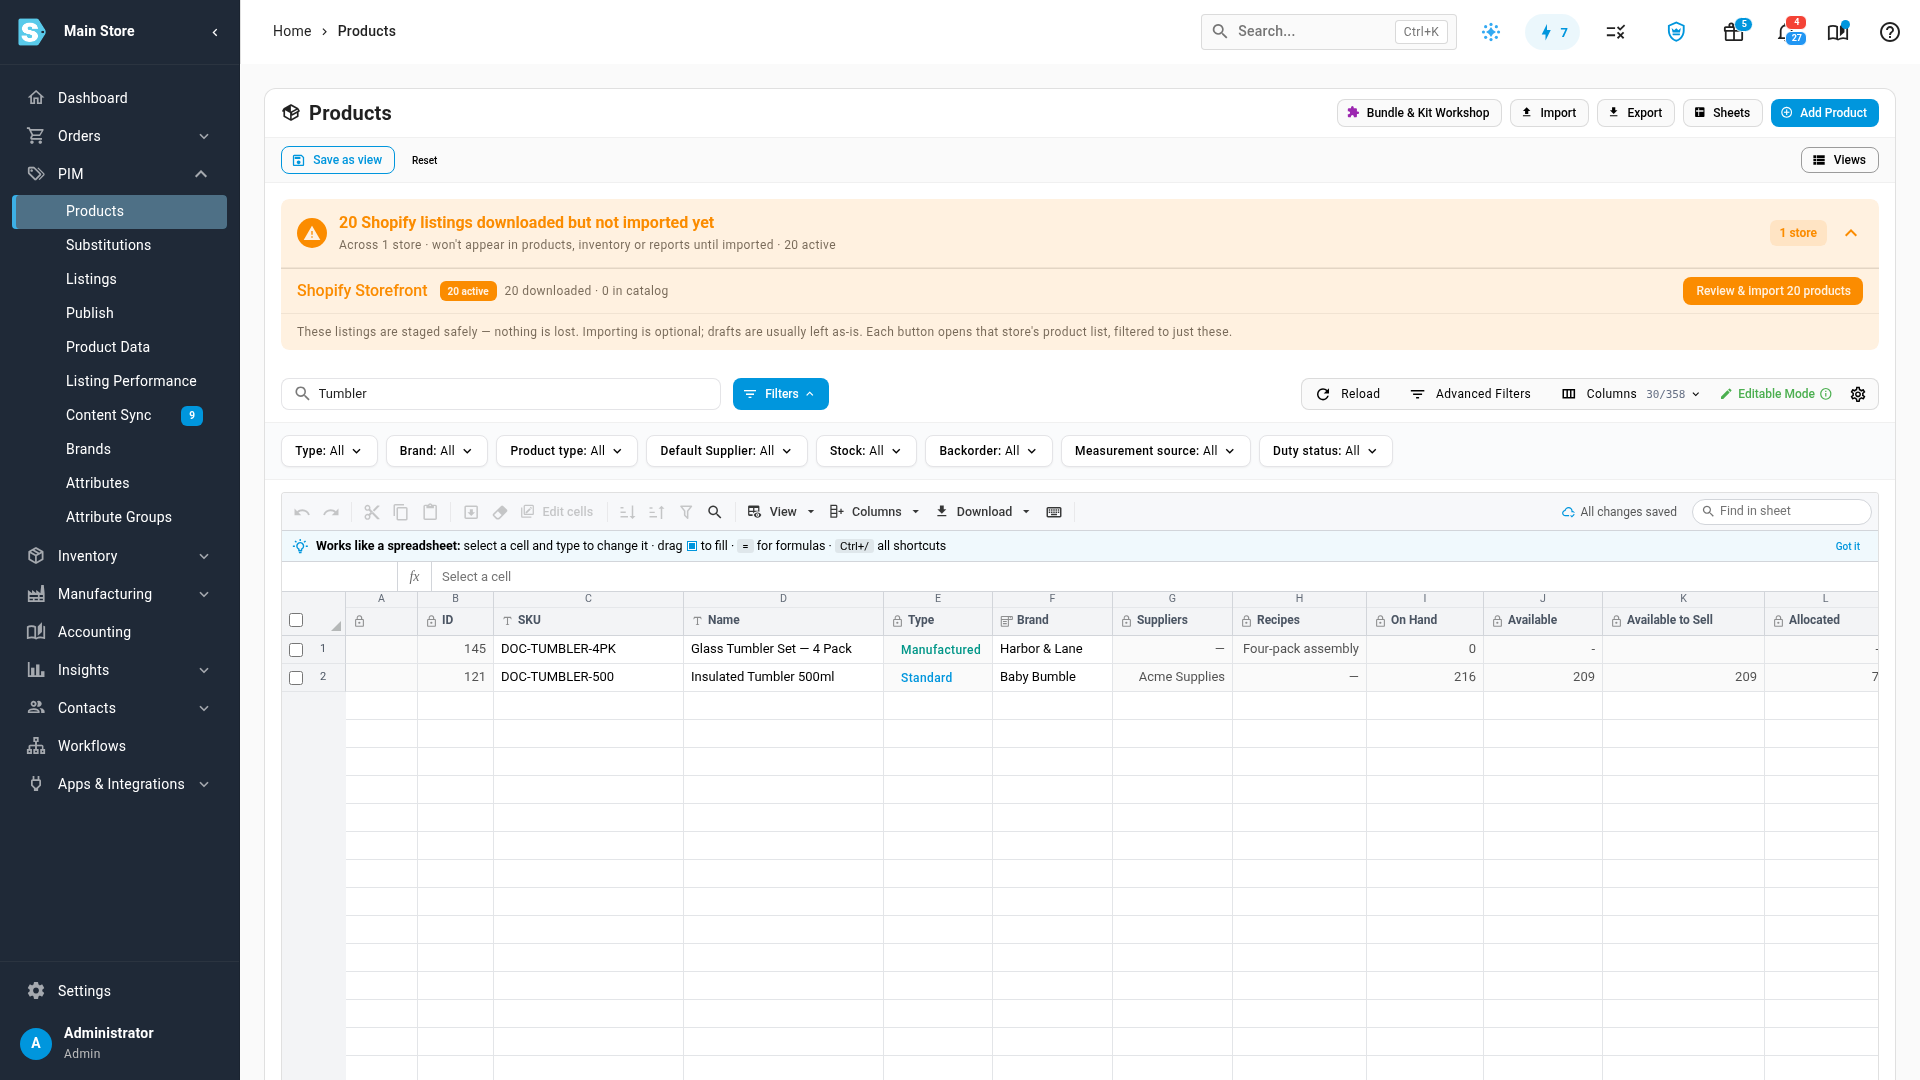Open Listing Performance in the sidebar
This screenshot has height=1080, width=1920.
coord(131,381)
